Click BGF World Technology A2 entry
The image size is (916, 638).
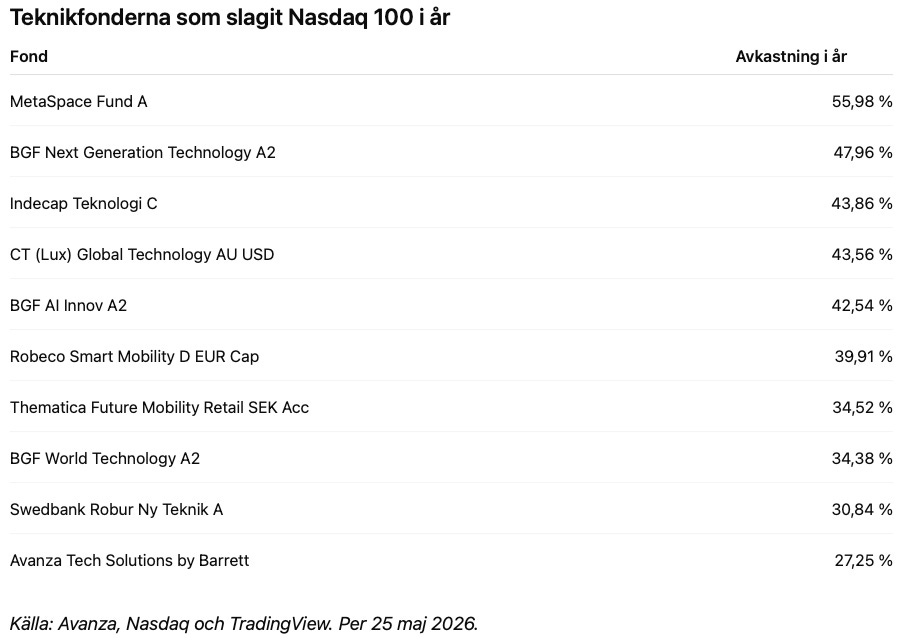point(105,459)
